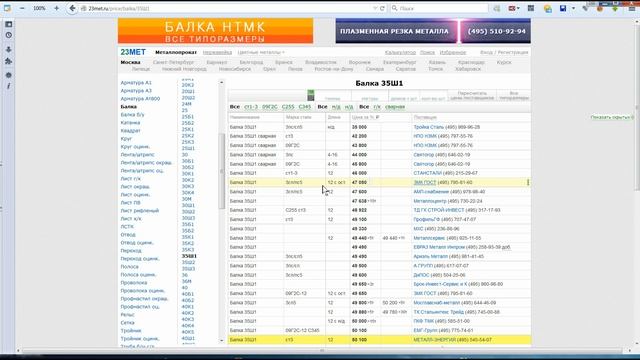
Task: Click the search magnifier icon in search box
Action: tap(395, 8)
